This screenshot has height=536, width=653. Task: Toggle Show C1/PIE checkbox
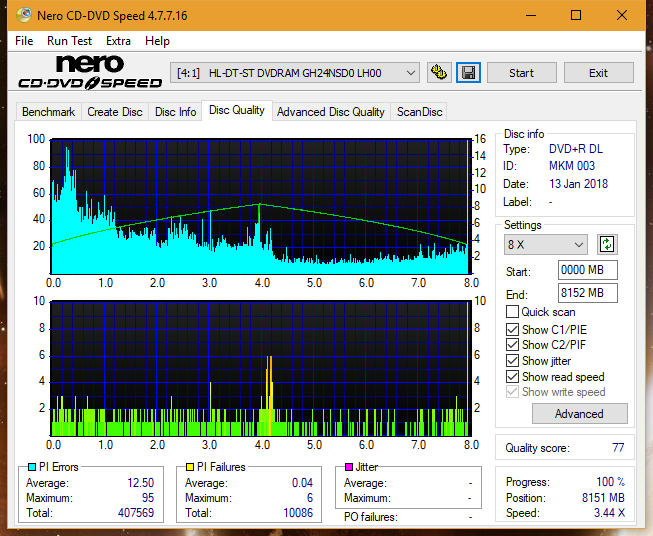512,329
